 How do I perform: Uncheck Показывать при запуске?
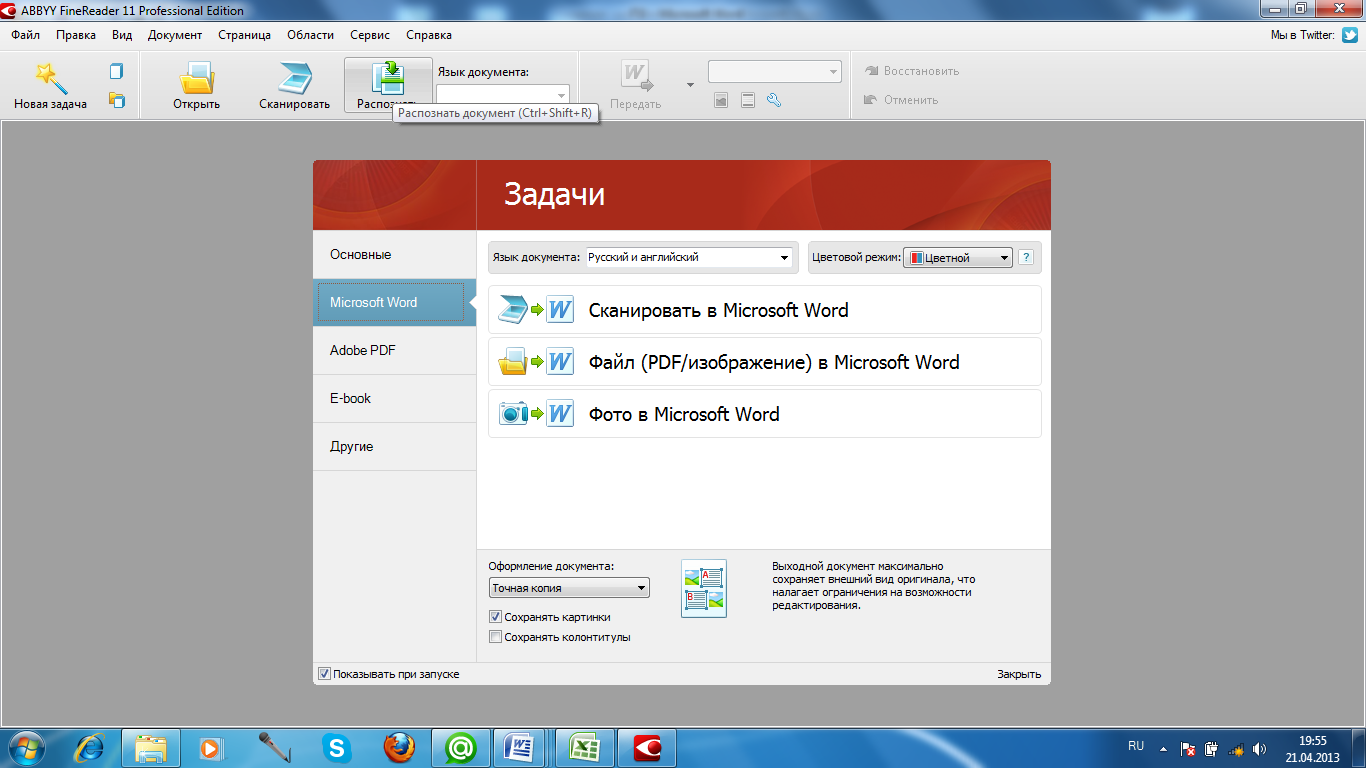(x=324, y=674)
